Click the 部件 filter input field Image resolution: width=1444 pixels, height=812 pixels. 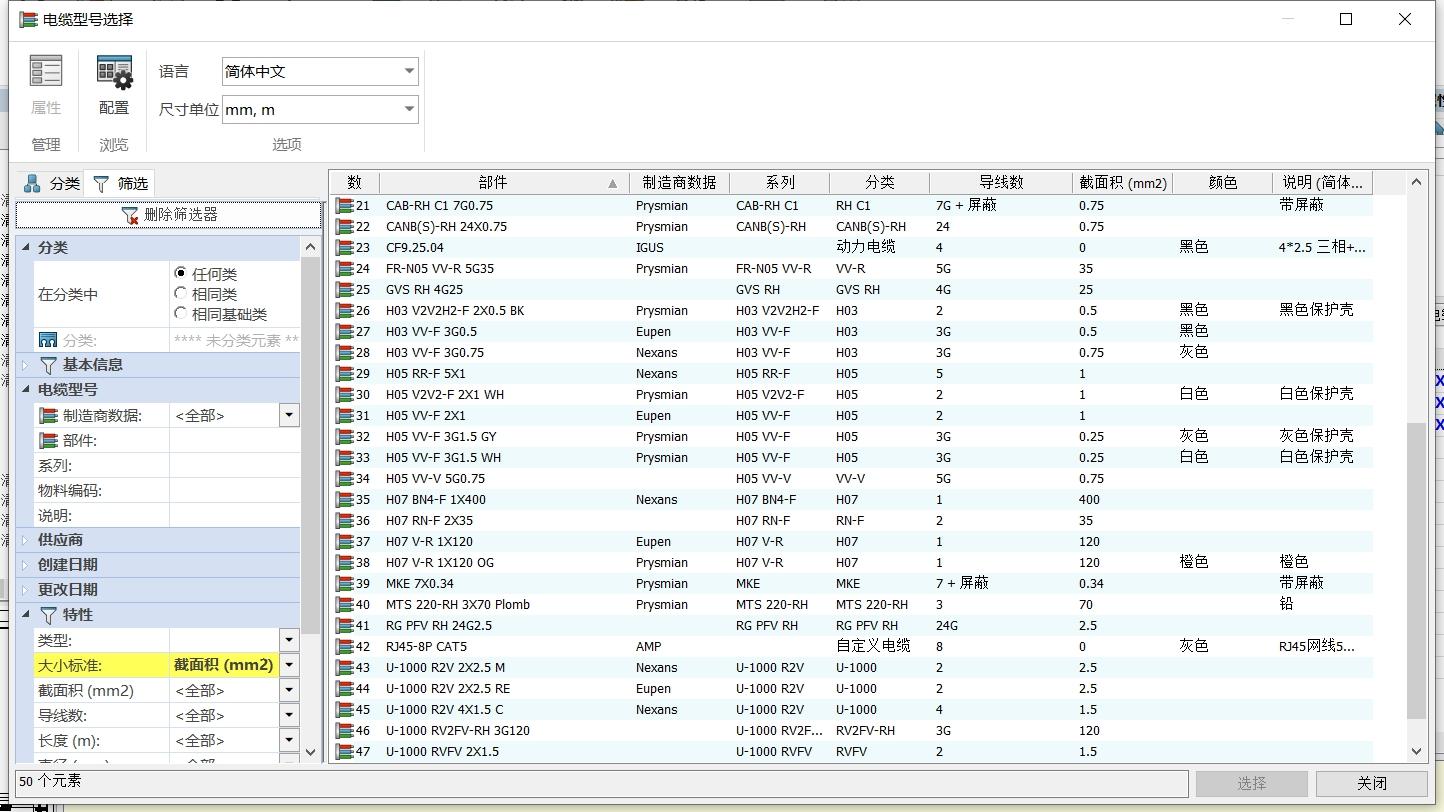(234, 441)
